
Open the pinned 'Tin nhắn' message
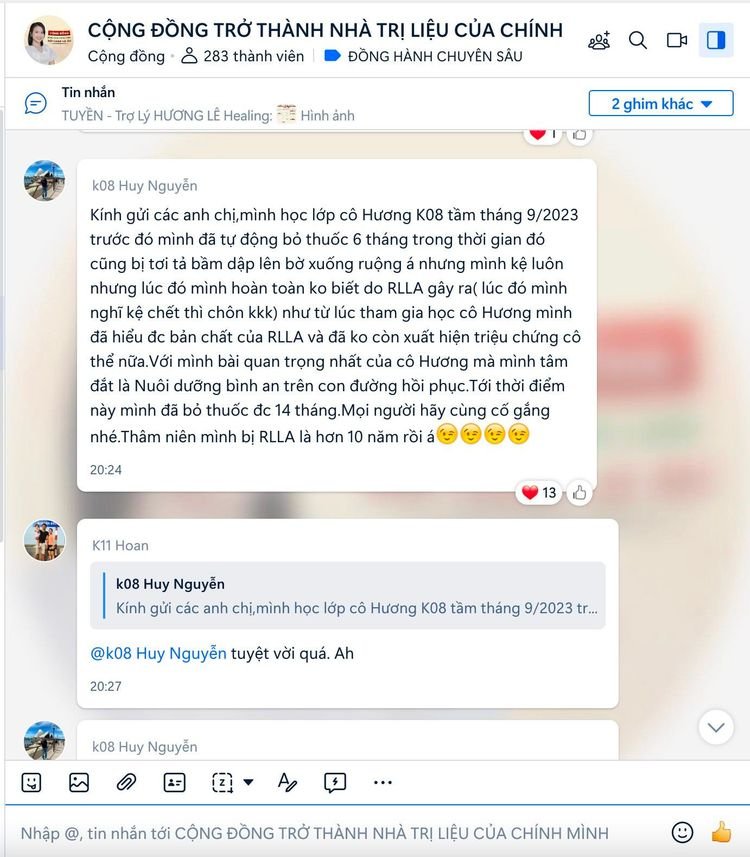tap(208, 104)
